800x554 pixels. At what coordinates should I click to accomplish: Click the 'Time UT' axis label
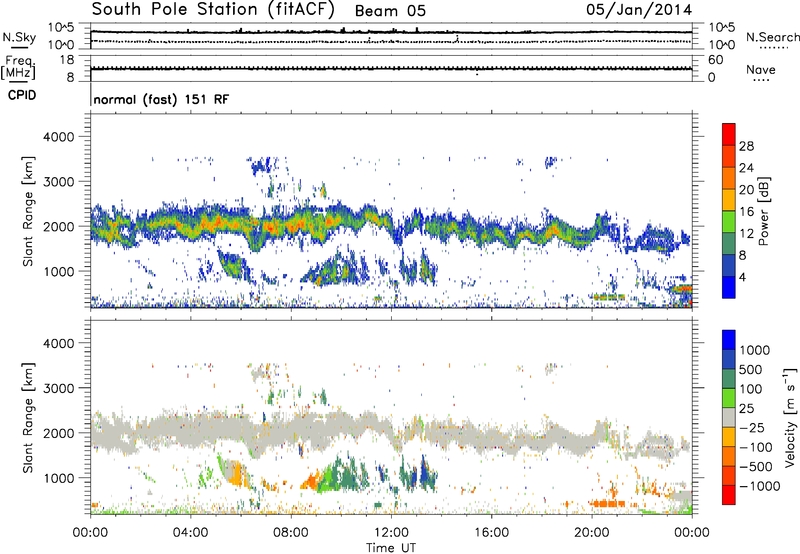pos(391,548)
